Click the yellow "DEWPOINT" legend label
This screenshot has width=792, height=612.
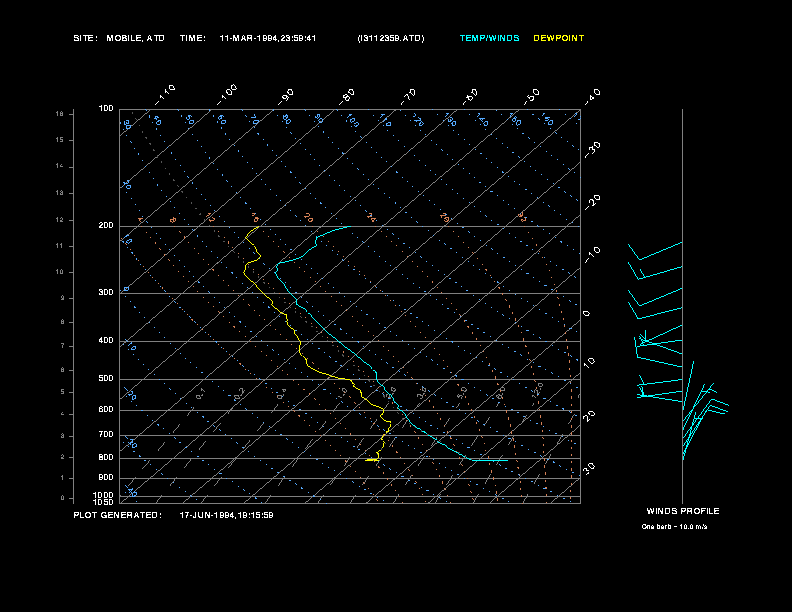coord(559,38)
